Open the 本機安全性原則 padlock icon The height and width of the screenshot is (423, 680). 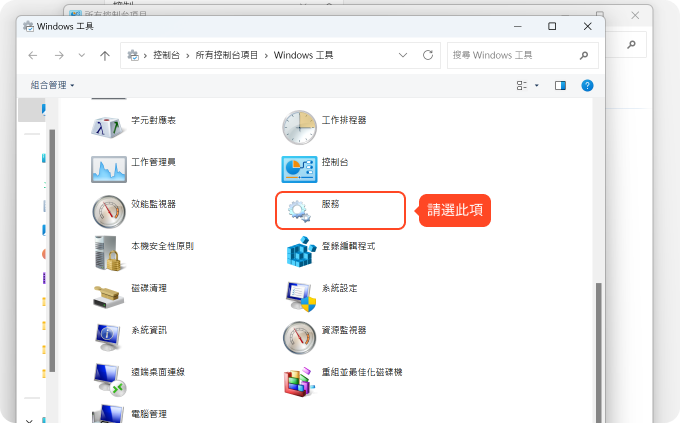[x=108, y=253]
